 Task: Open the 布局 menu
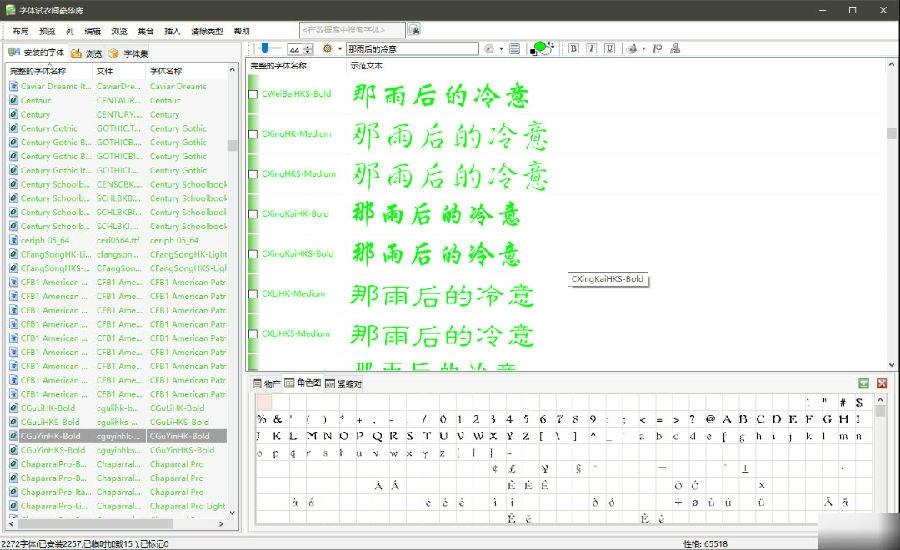20,31
